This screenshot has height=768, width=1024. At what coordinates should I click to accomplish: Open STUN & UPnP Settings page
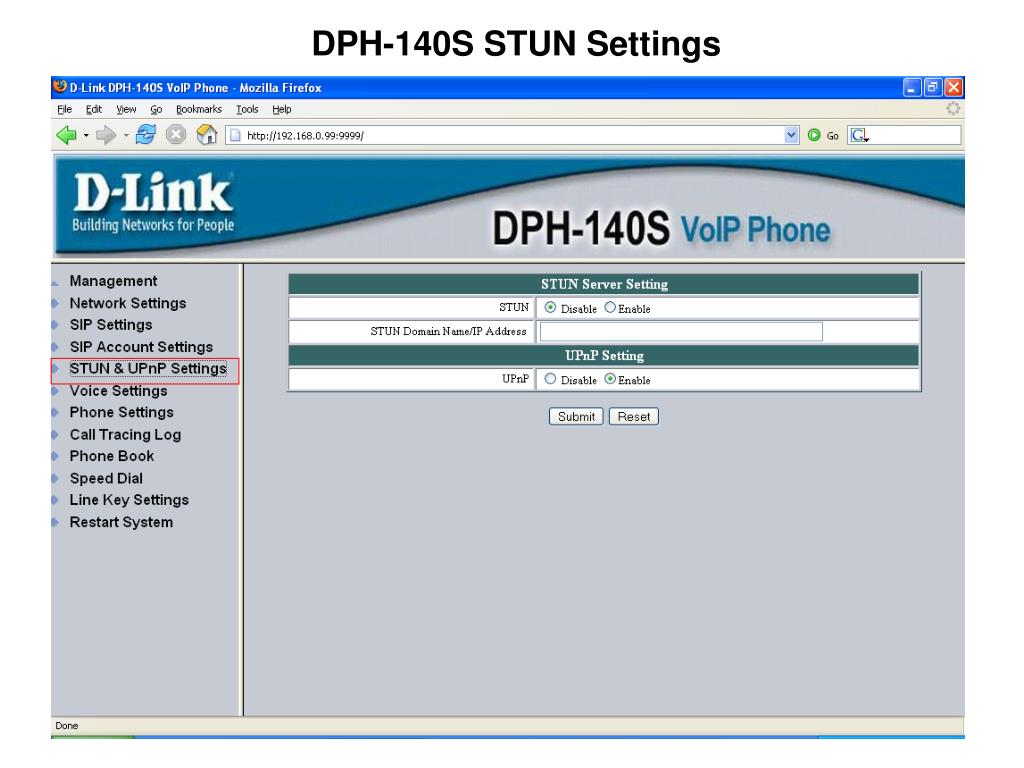pos(148,368)
